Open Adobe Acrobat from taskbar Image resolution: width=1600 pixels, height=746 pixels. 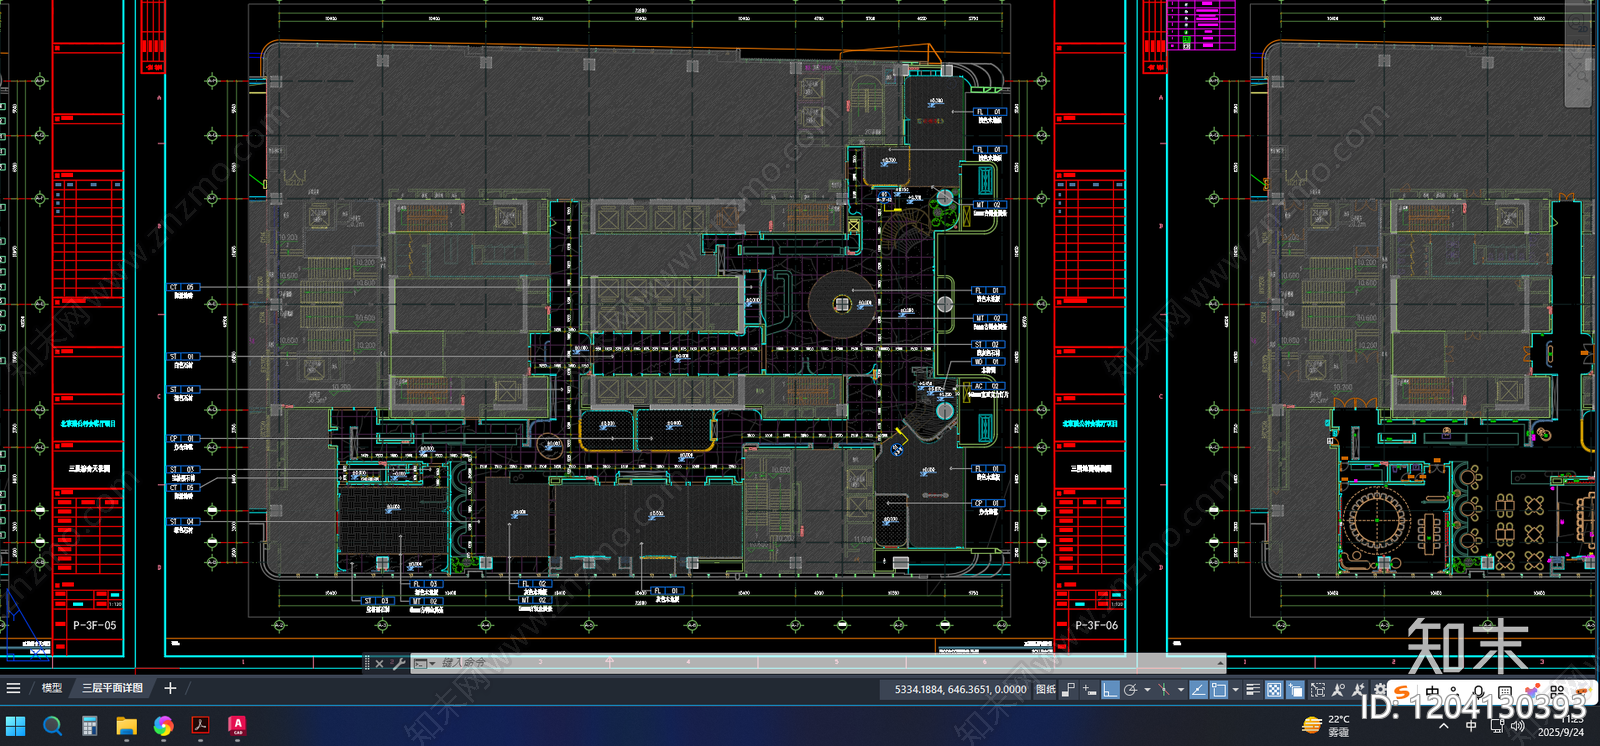(x=200, y=726)
